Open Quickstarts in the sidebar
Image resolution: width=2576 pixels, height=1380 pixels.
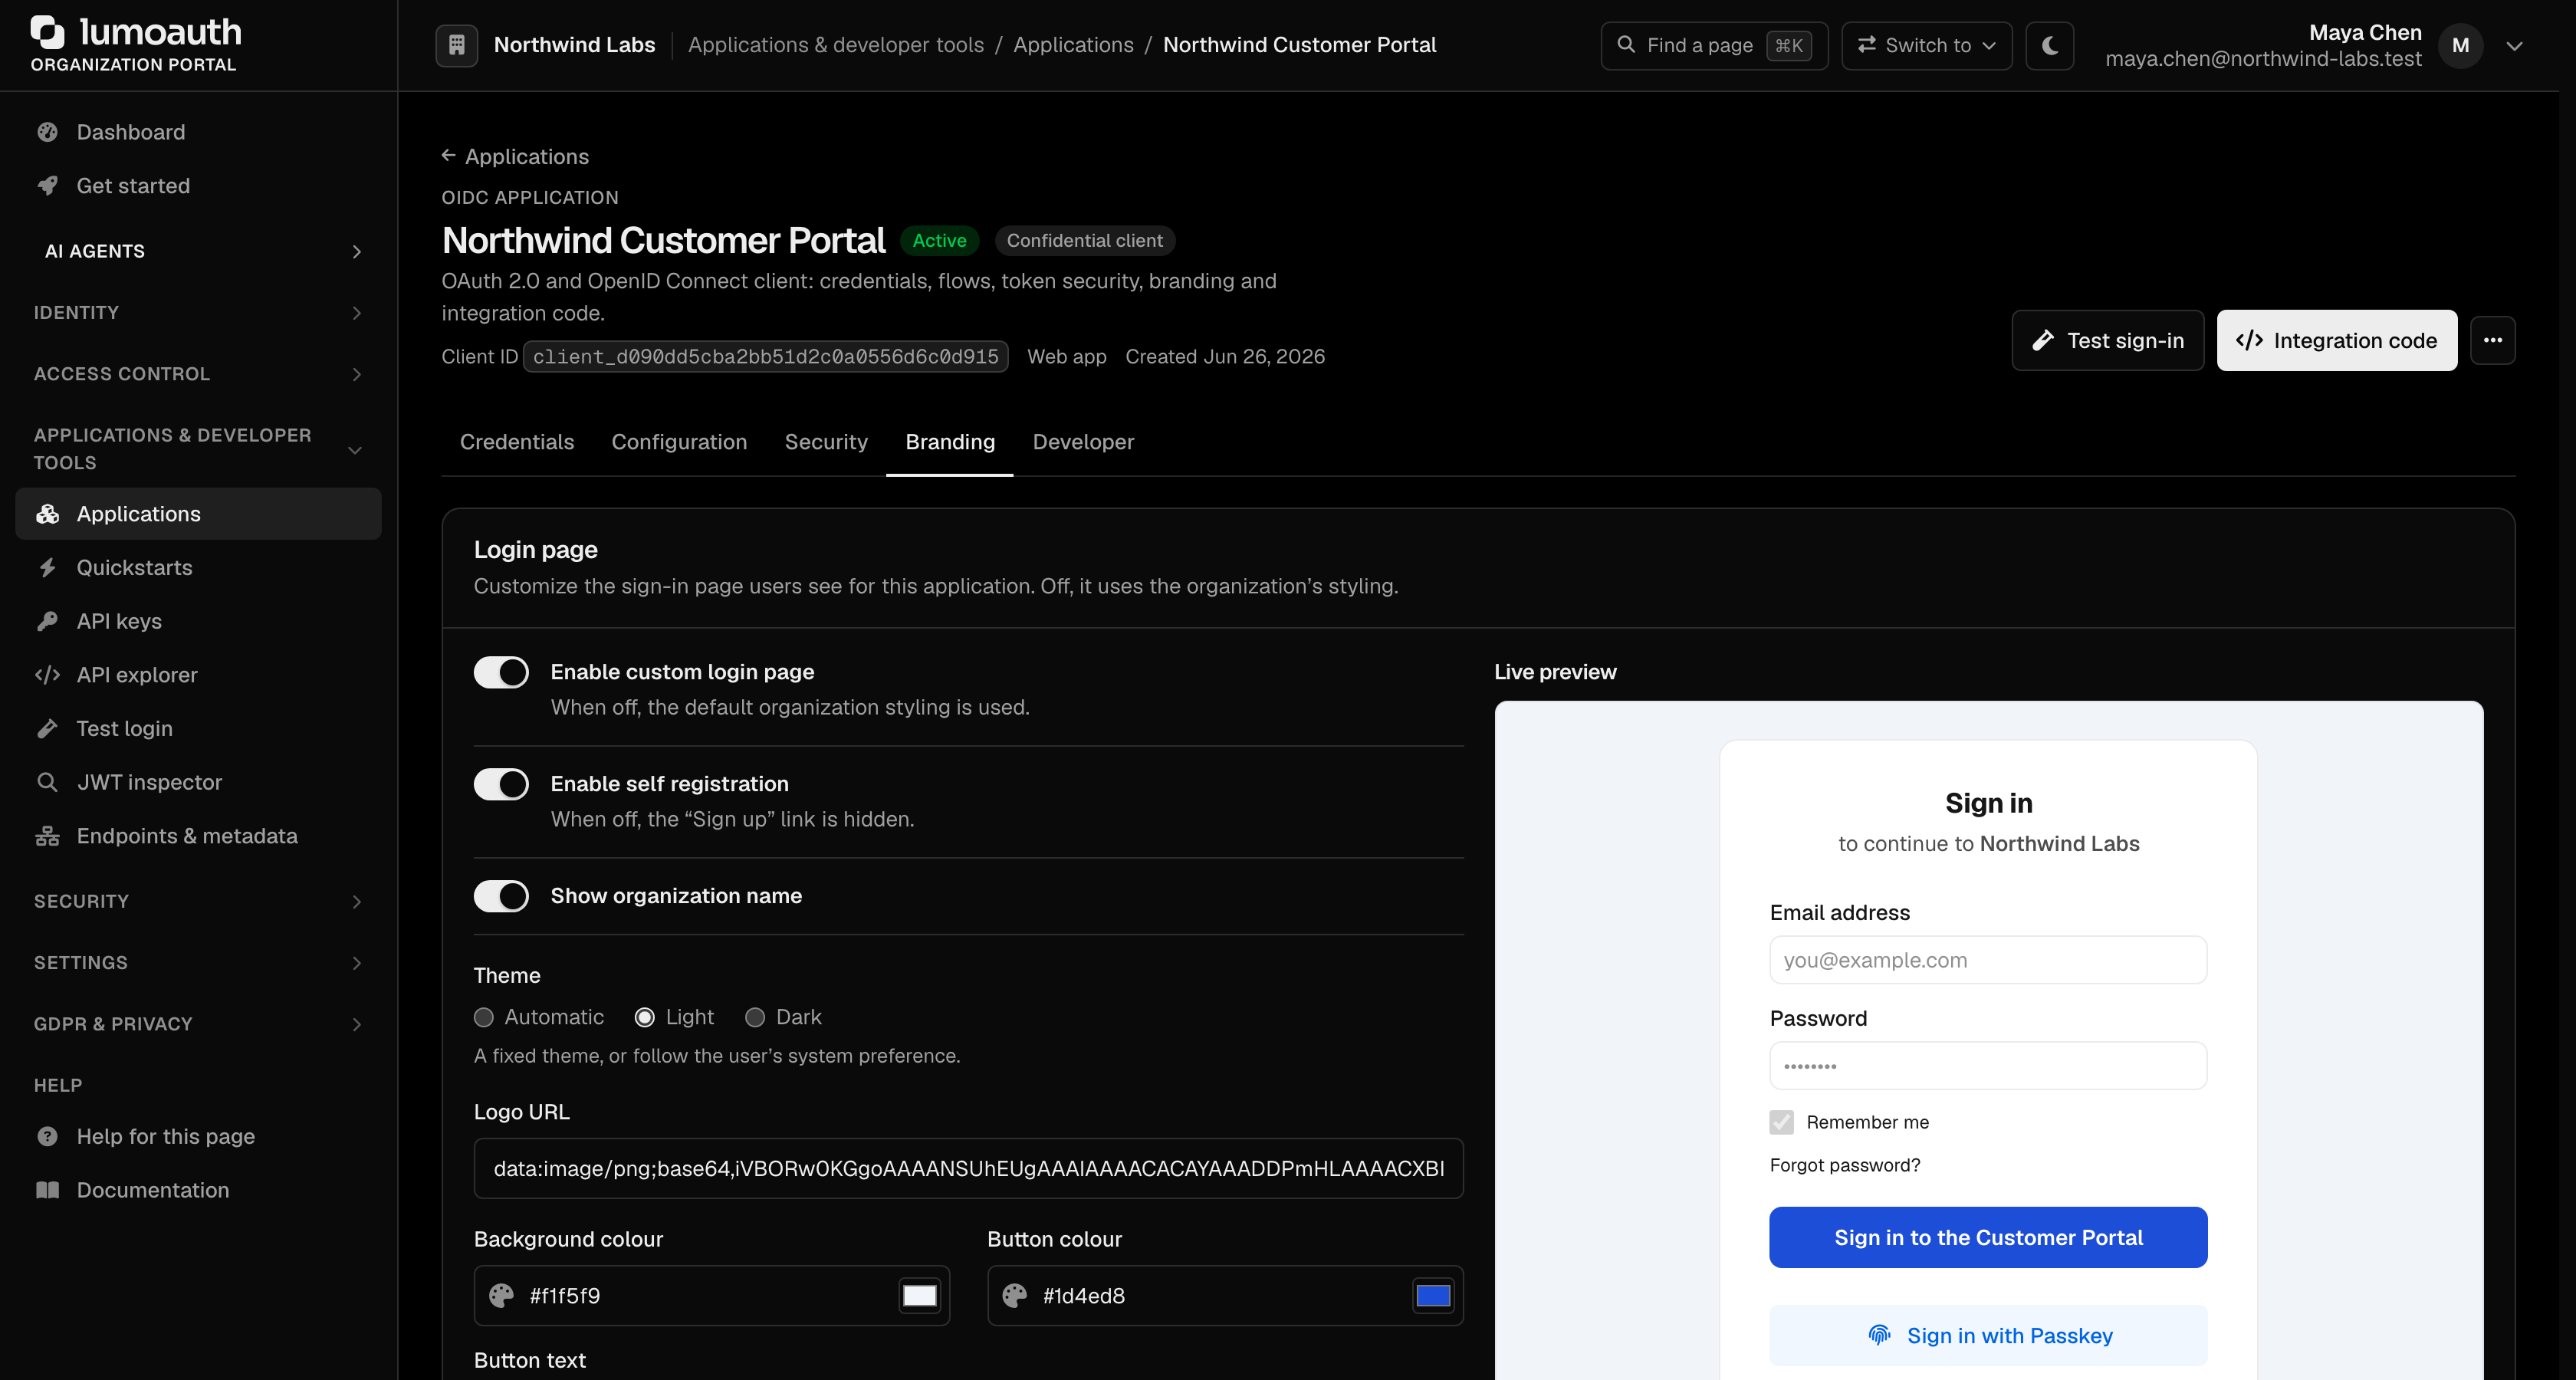point(198,567)
